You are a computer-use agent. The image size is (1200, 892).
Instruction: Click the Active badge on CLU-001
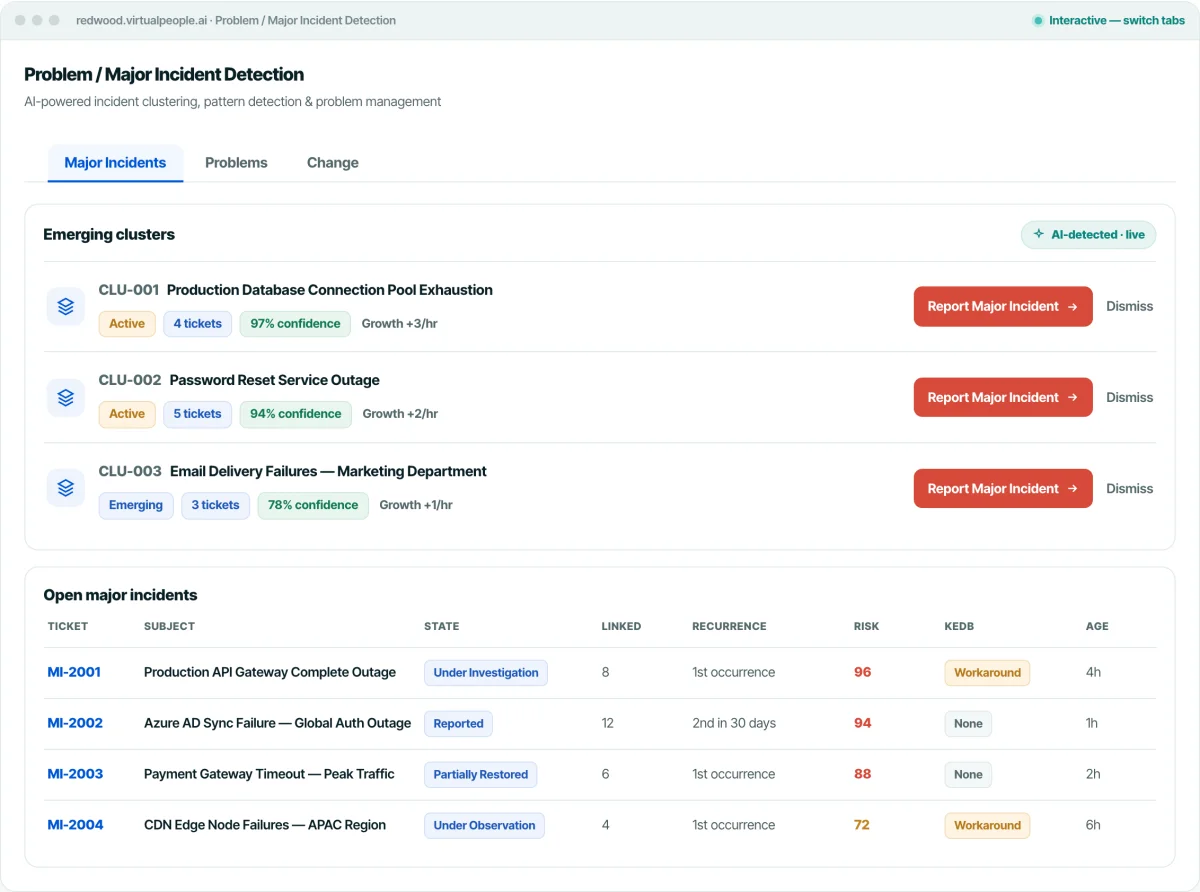[127, 323]
